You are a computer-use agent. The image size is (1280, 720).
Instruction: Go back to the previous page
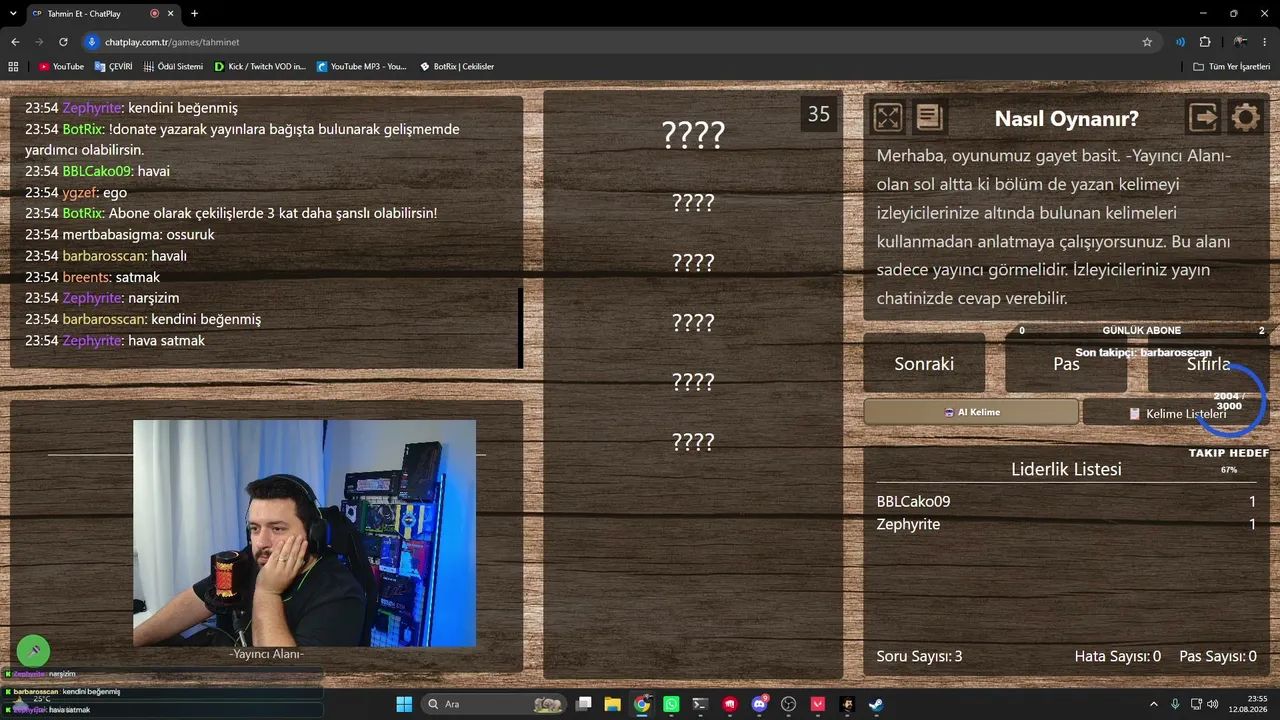(15, 42)
